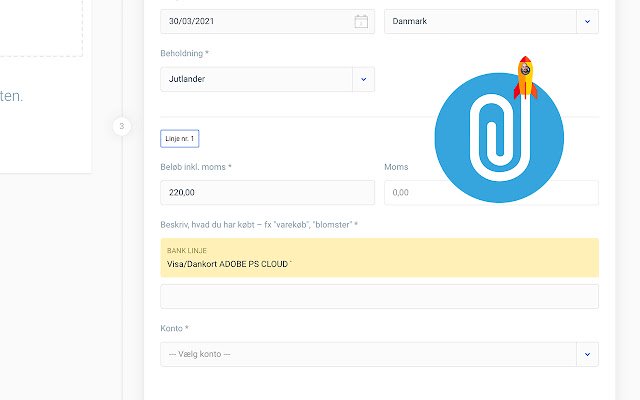Click the date field showing 30/03/2021
Screen dimensions: 640x400
(x=267, y=21)
